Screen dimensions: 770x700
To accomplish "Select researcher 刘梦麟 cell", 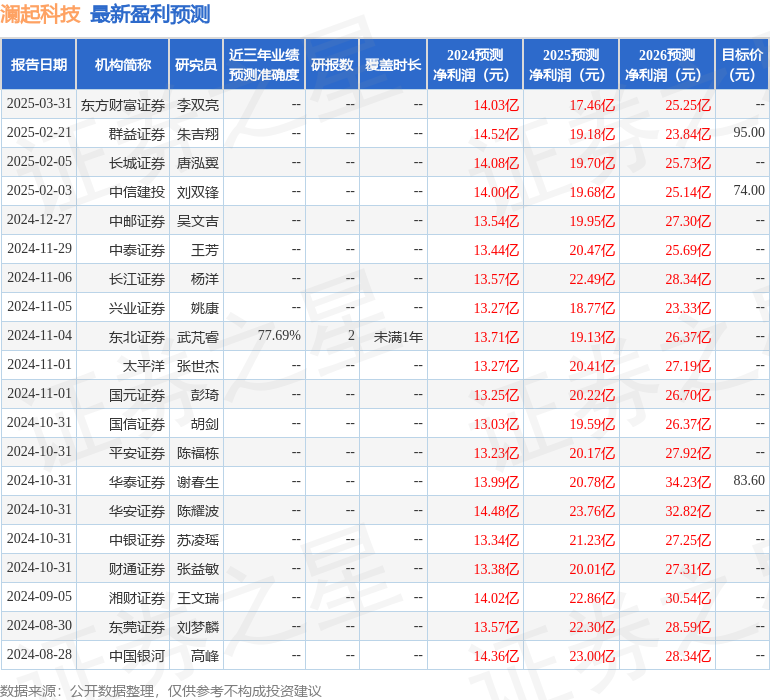I will (198, 627).
